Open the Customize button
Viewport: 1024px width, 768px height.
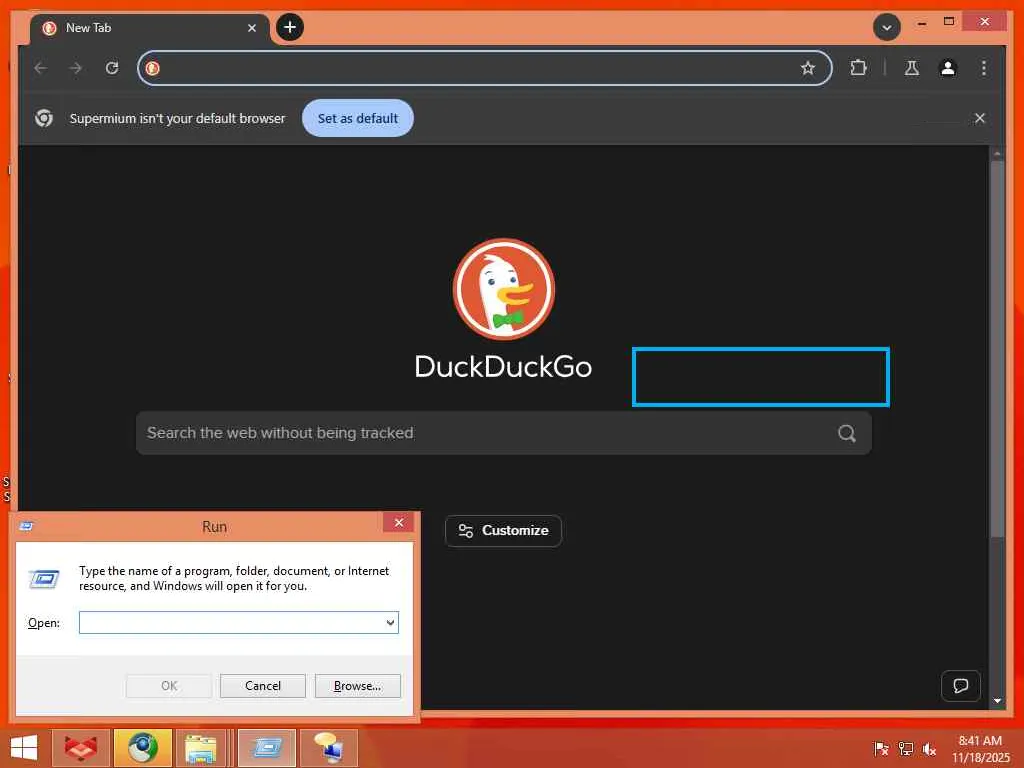coord(504,531)
